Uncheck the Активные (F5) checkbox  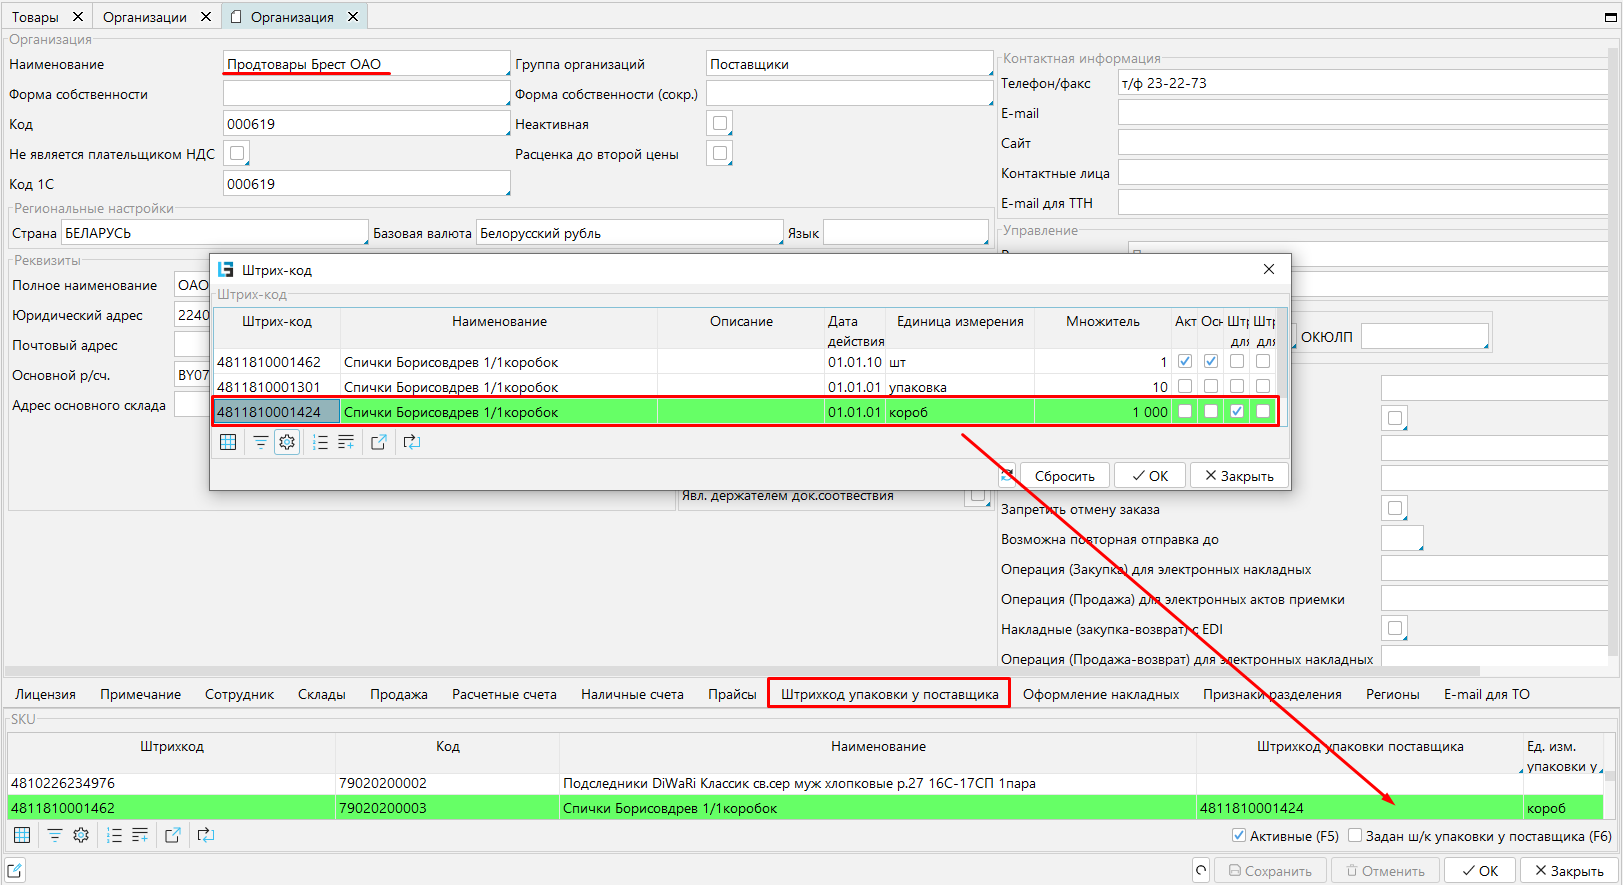click(1239, 836)
